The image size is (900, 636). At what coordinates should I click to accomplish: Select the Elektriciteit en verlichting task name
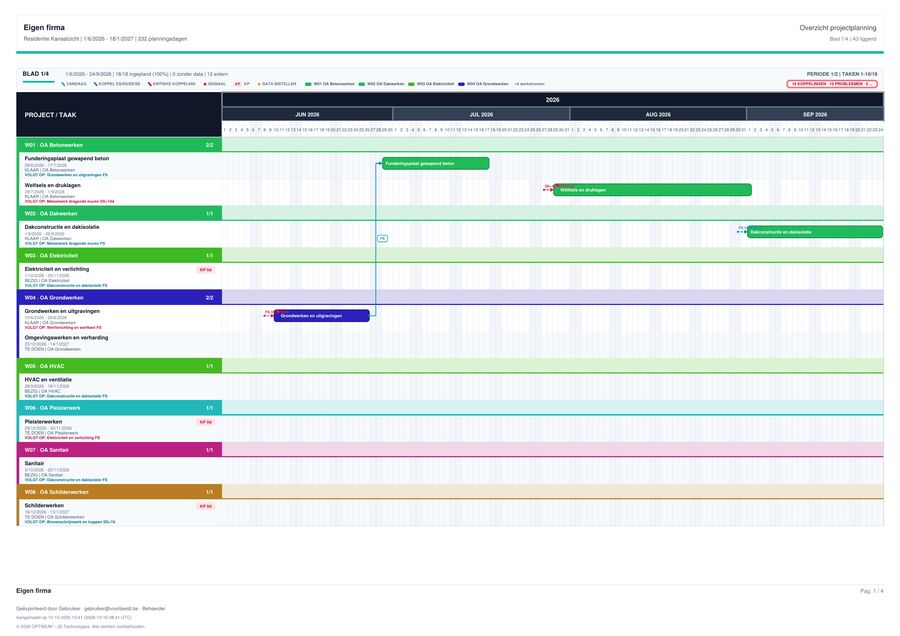pos(57,269)
